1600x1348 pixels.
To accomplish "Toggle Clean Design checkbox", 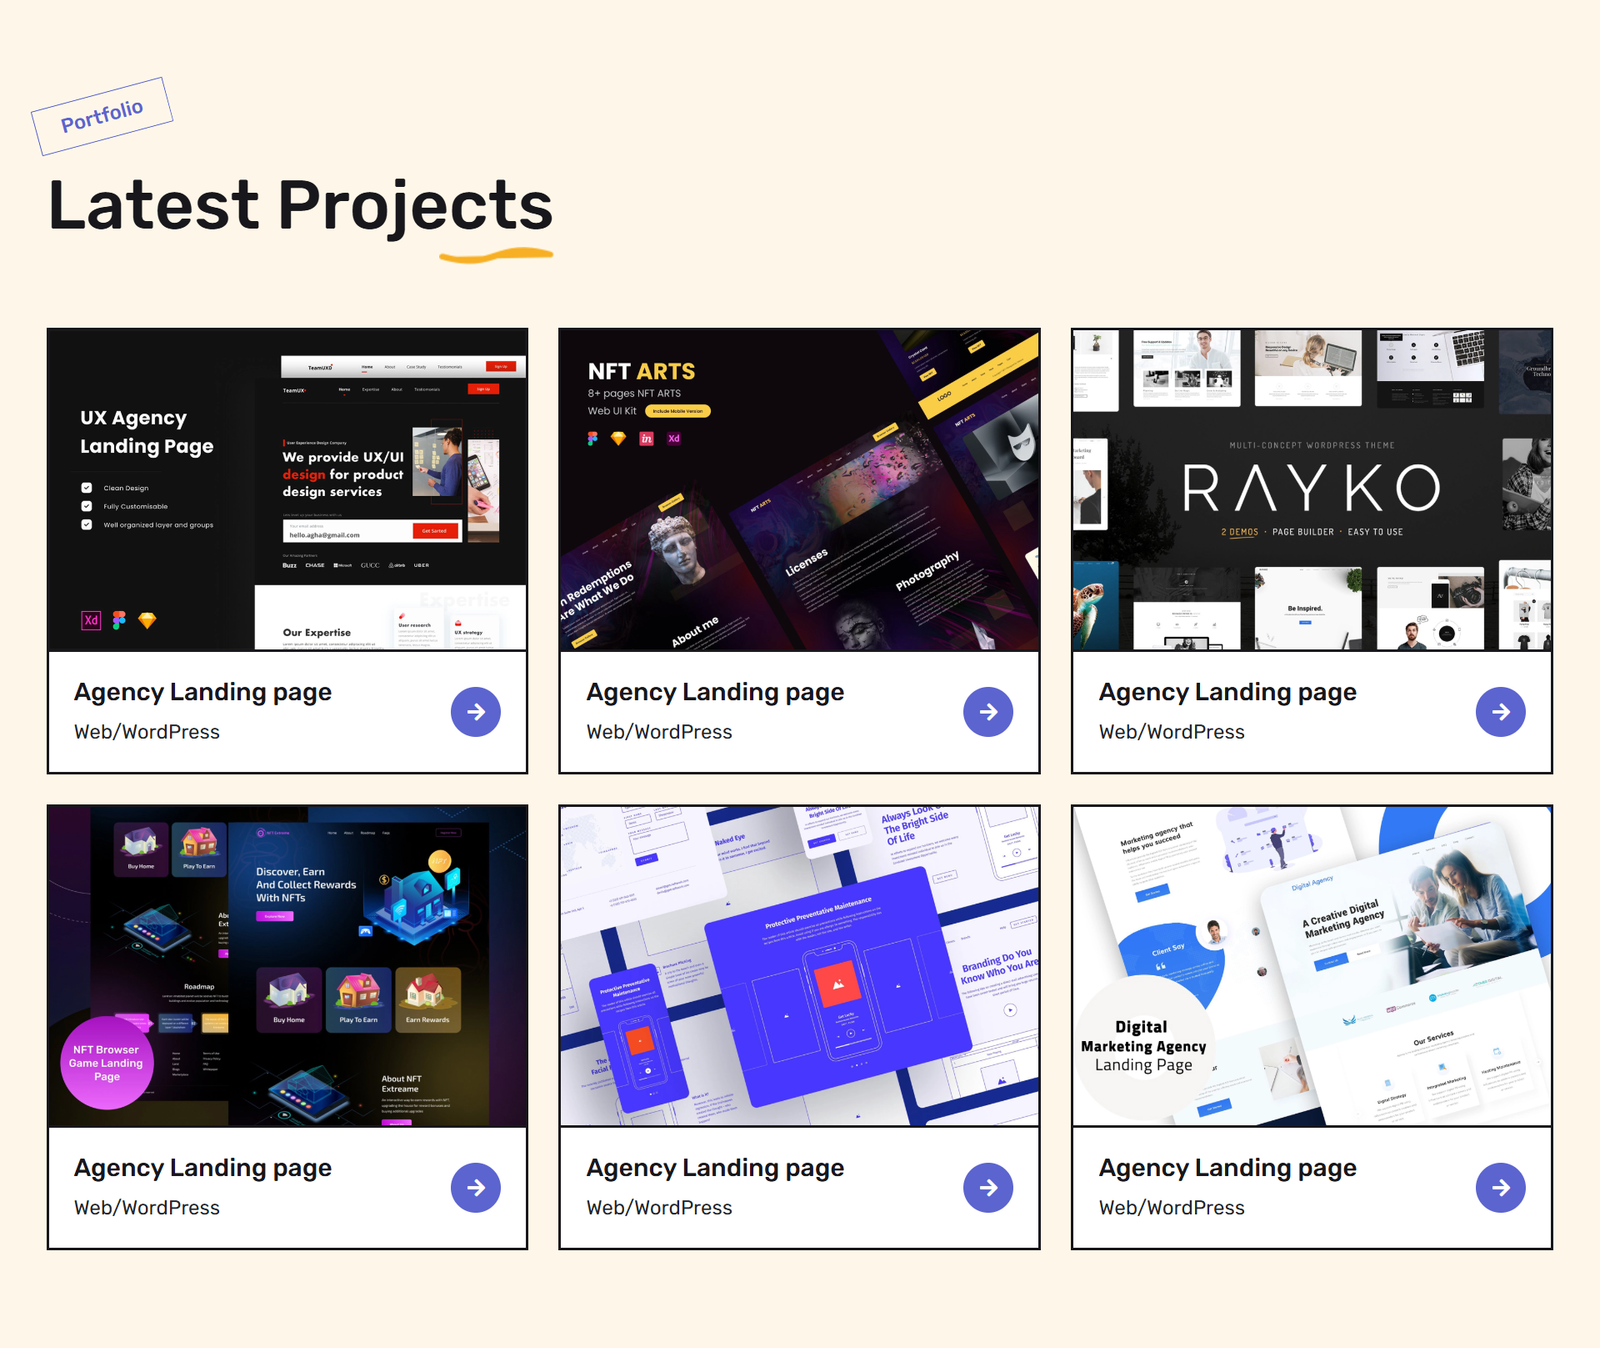I will (87, 488).
